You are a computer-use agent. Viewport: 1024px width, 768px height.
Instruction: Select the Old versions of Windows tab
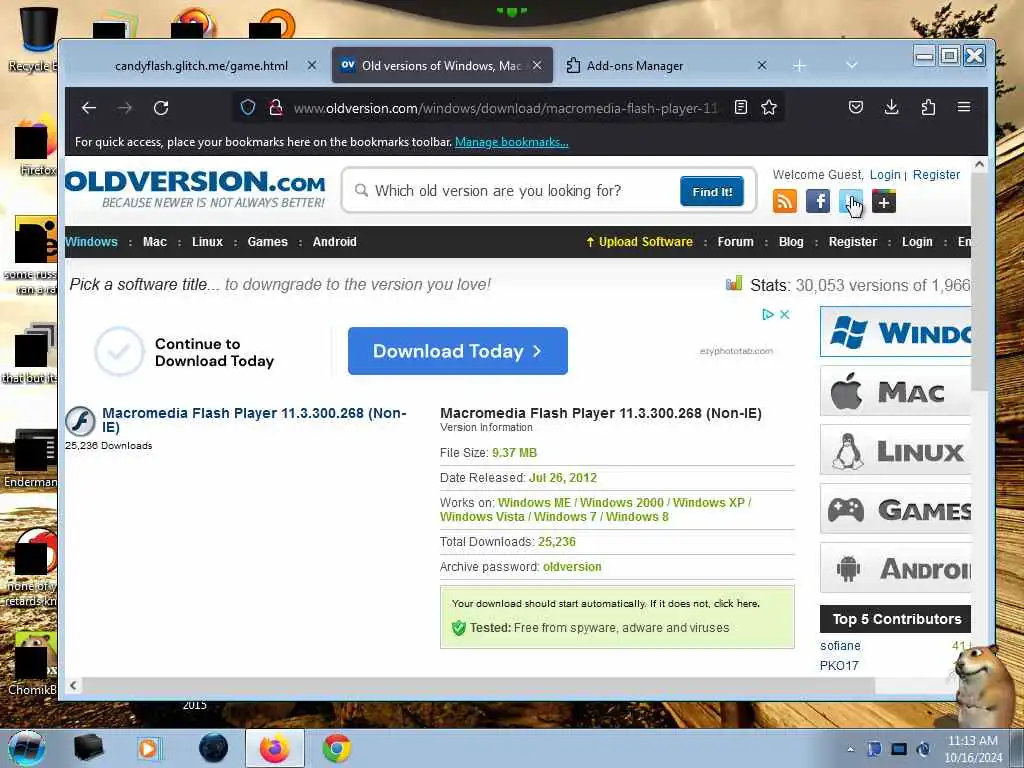442,65
